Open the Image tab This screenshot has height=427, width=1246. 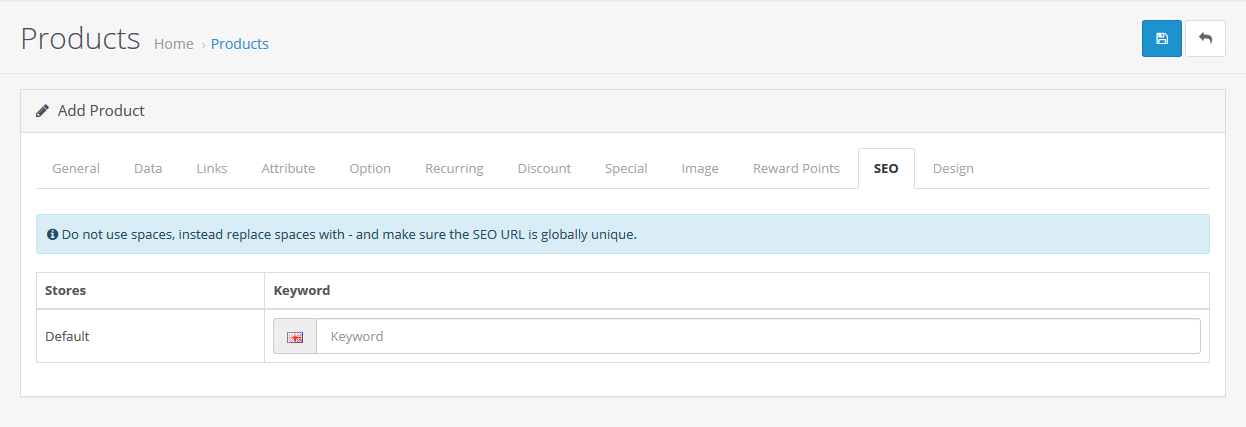coord(700,168)
